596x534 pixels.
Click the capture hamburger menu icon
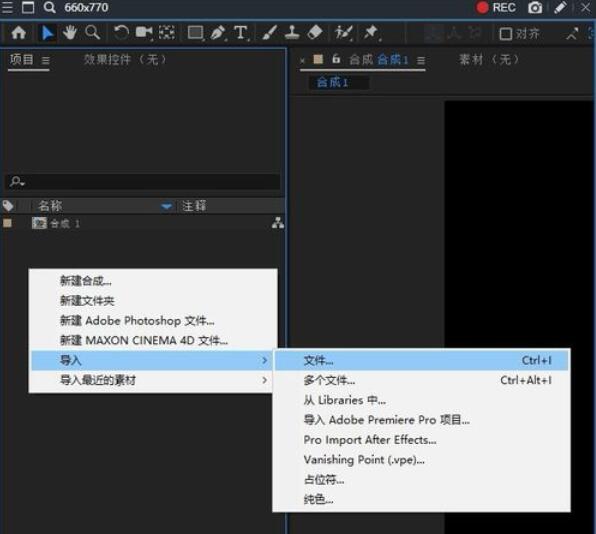[x=7, y=8]
